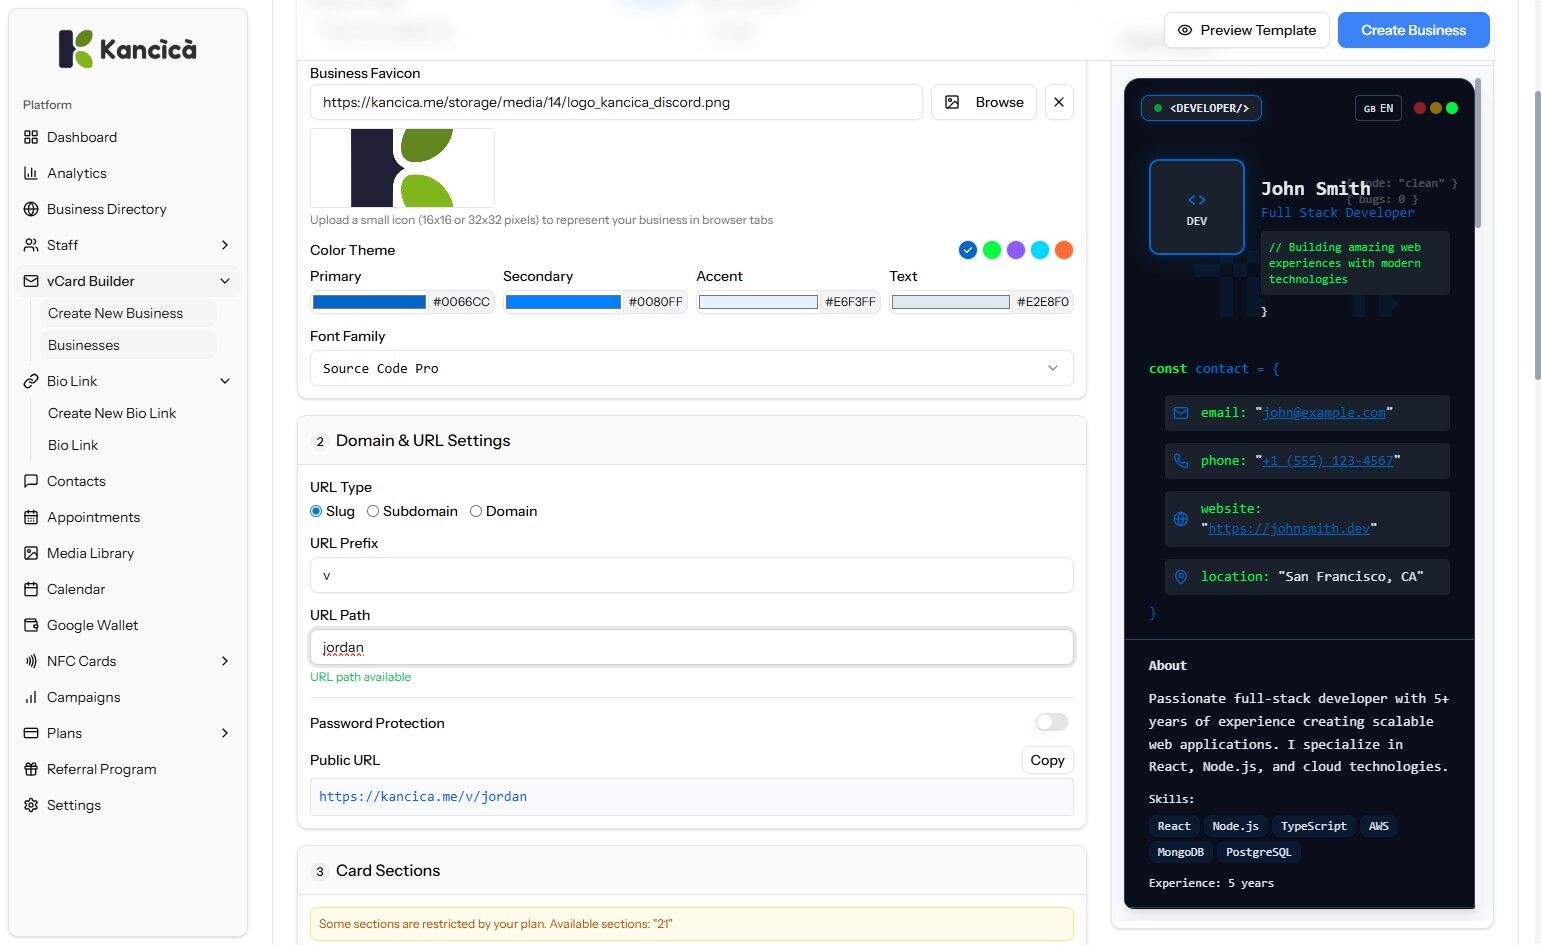Open Analytics via its bar chart icon
This screenshot has height=945, width=1541.
point(31,173)
